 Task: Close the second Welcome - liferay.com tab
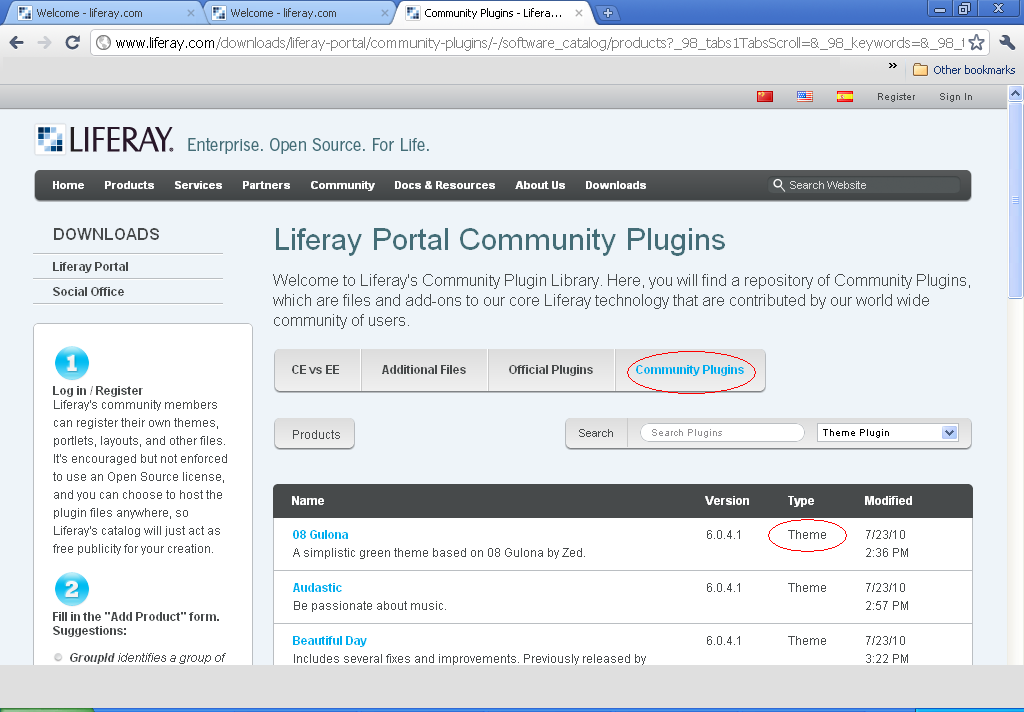pos(385,12)
